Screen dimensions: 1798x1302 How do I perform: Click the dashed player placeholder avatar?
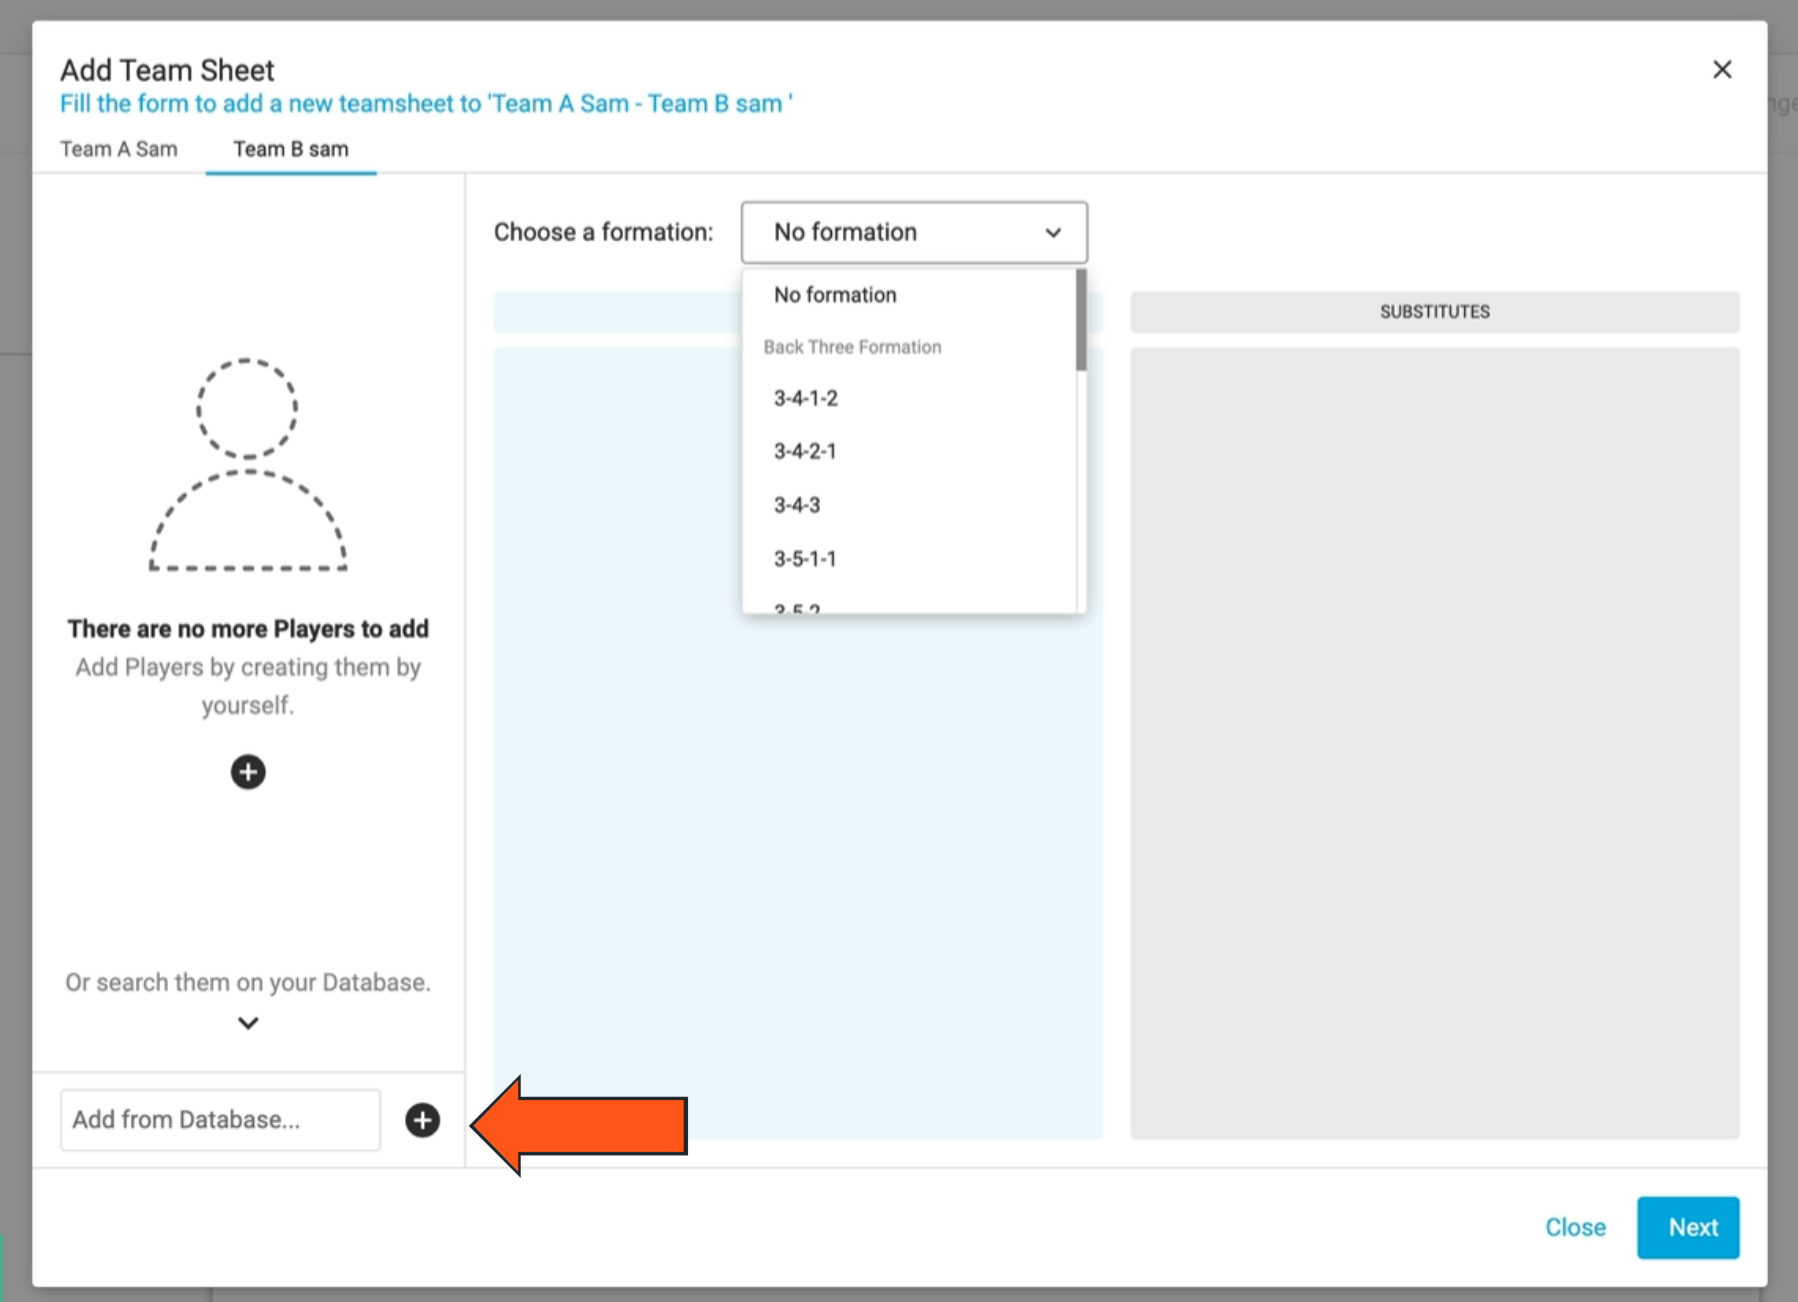[248, 465]
